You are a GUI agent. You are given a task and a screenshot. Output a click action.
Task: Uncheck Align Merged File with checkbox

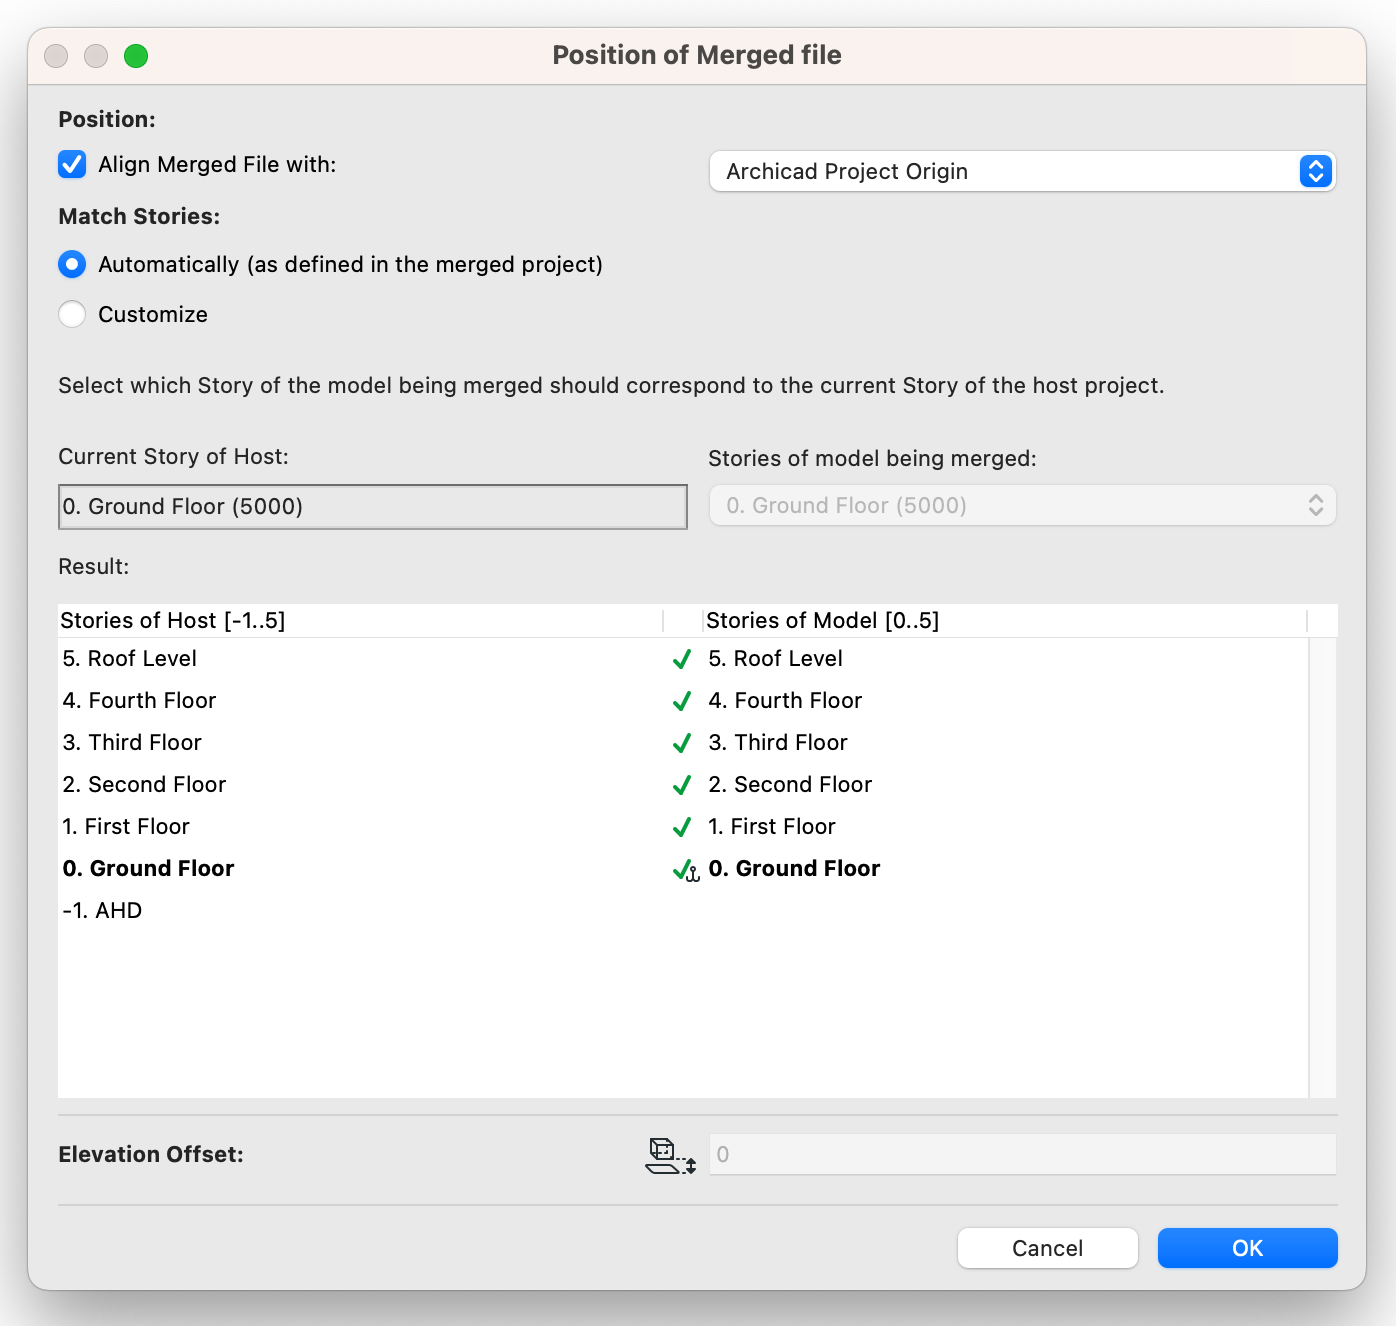pos(72,165)
